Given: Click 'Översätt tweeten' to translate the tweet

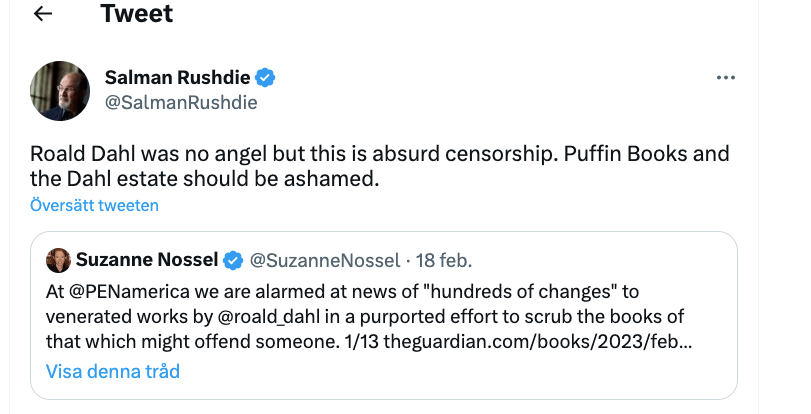Looking at the screenshot, I should click(94, 206).
